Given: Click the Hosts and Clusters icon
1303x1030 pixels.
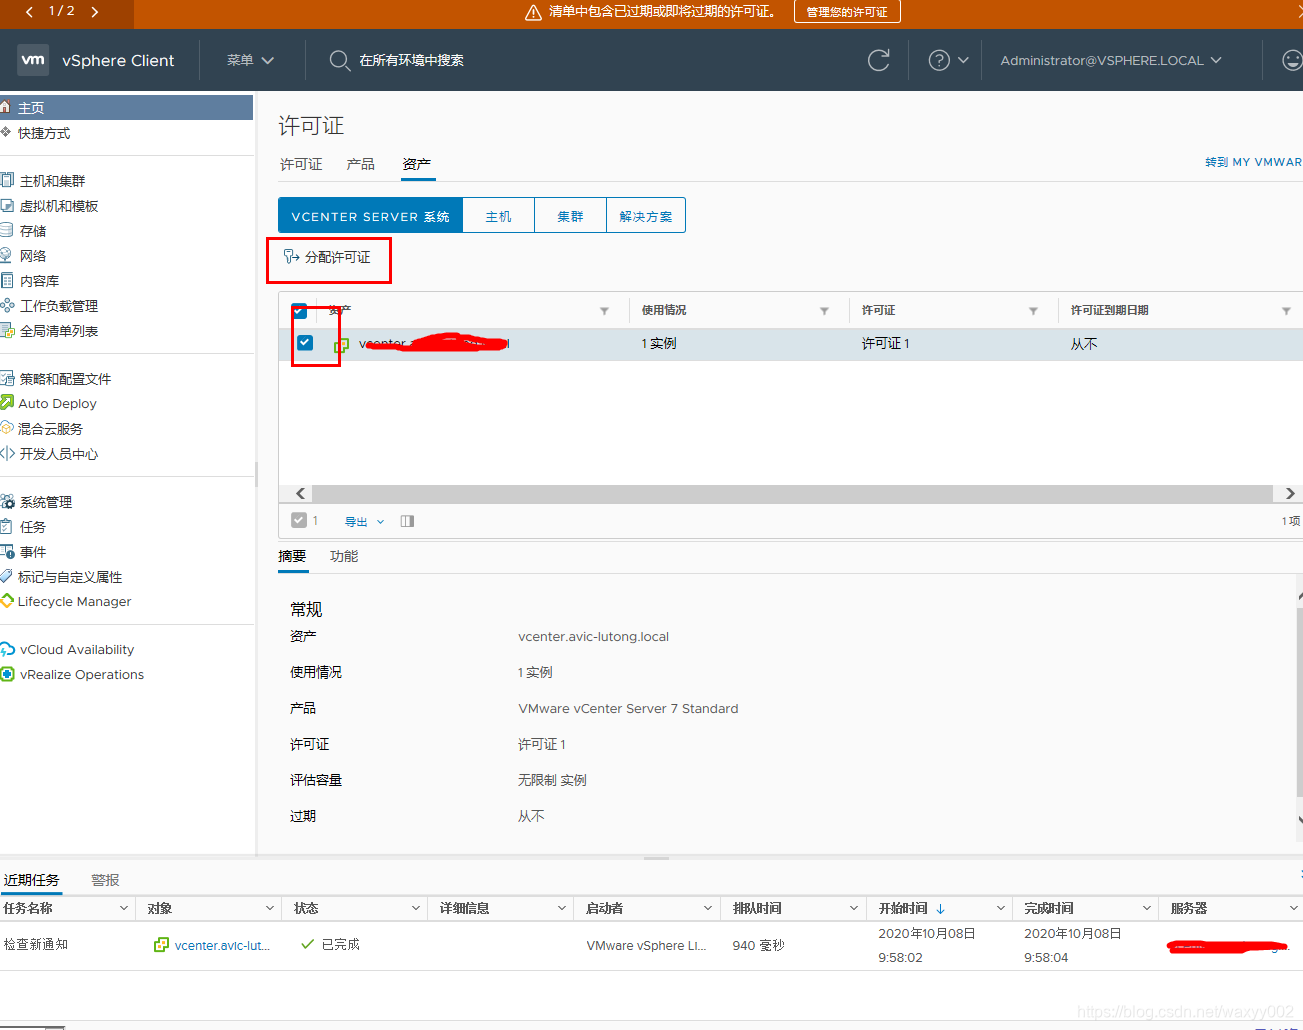Looking at the screenshot, I should pyautogui.click(x=7, y=180).
